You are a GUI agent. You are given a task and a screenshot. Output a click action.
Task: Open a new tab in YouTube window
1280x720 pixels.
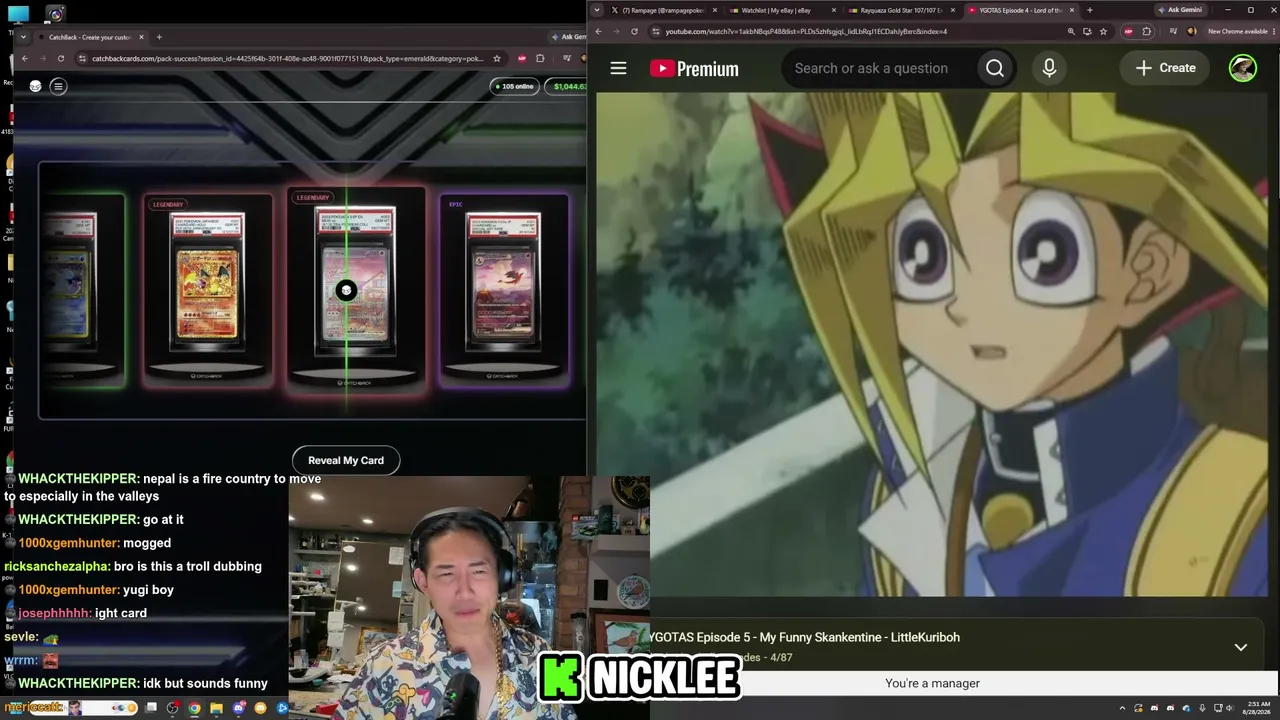tap(1089, 10)
